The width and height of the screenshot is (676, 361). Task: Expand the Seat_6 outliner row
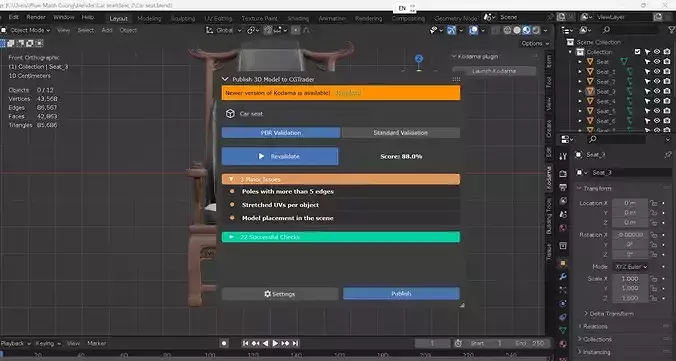[x=580, y=121]
